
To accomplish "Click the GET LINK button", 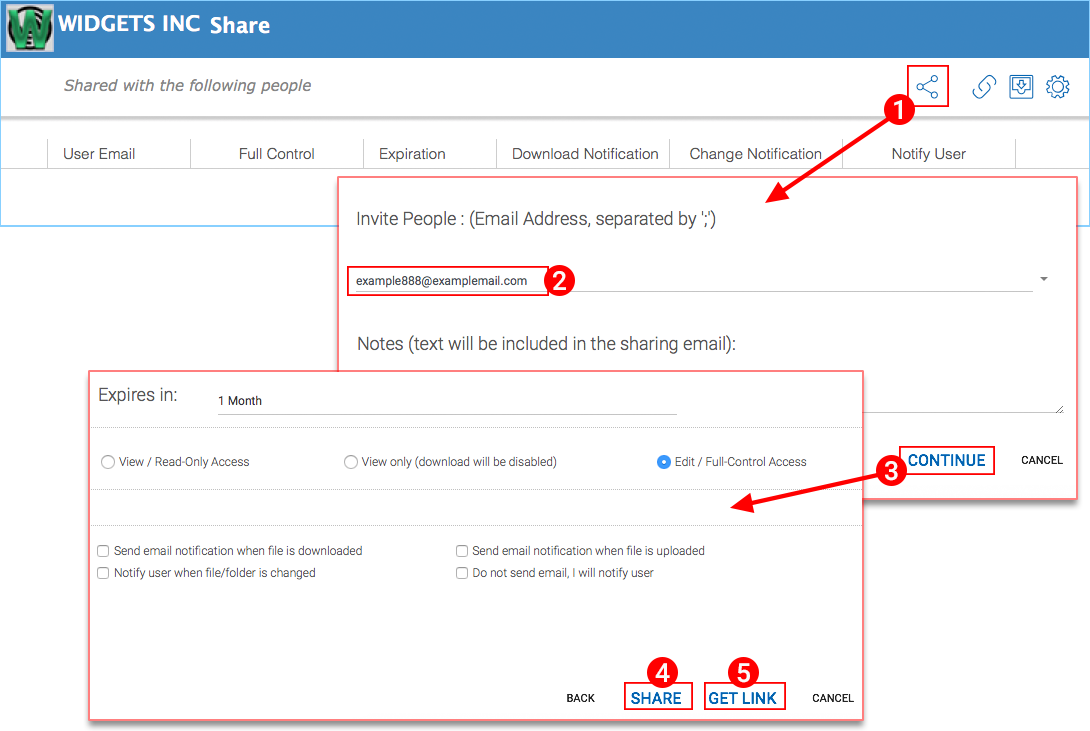I will (743, 698).
